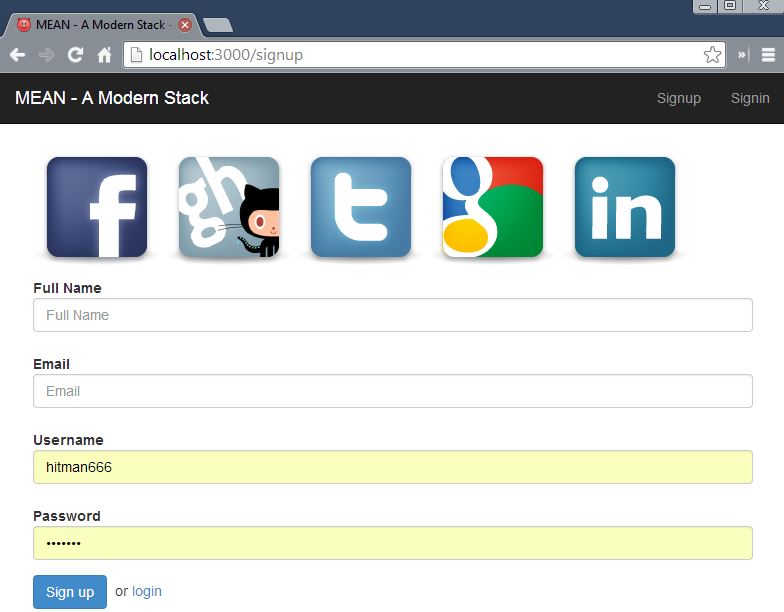Image resolution: width=784 pixels, height=612 pixels.
Task: Close the MEAN tab using its X
Action: click(x=185, y=25)
